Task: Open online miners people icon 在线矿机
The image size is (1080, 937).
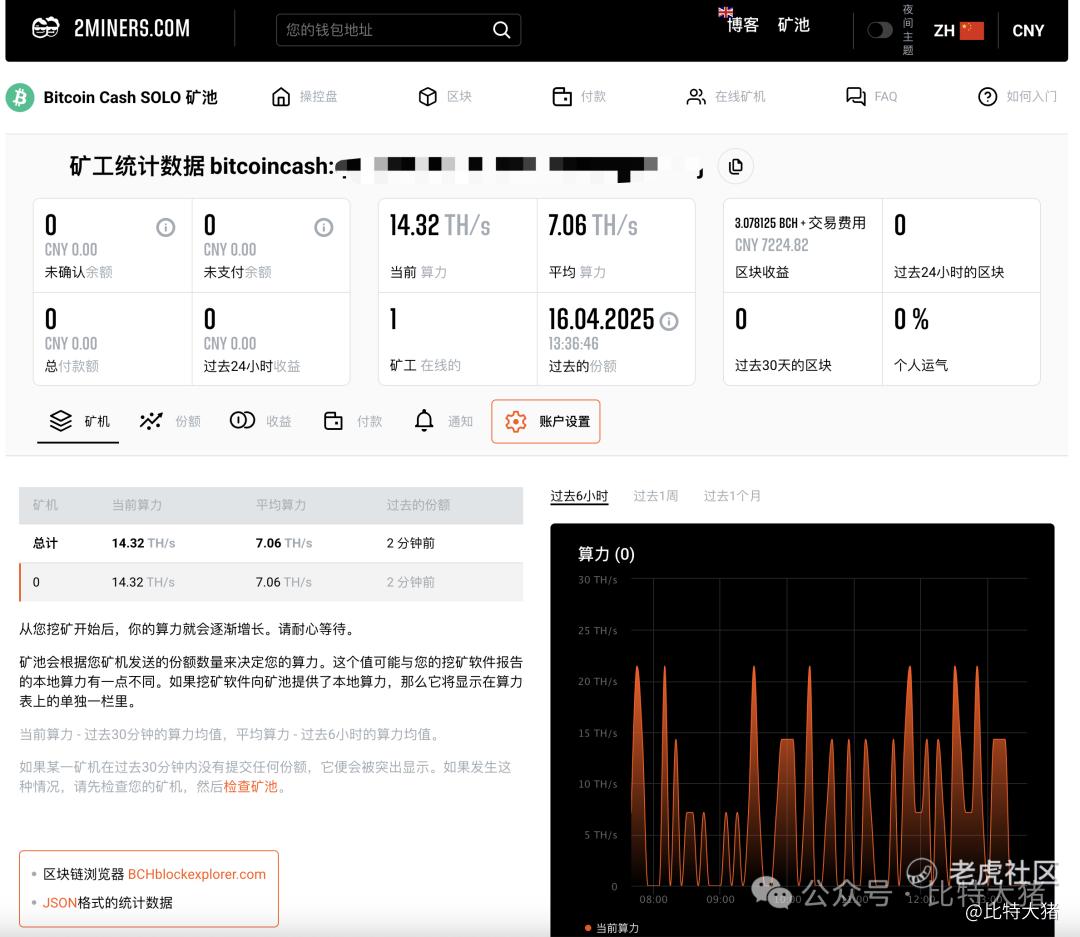Action: tap(696, 96)
